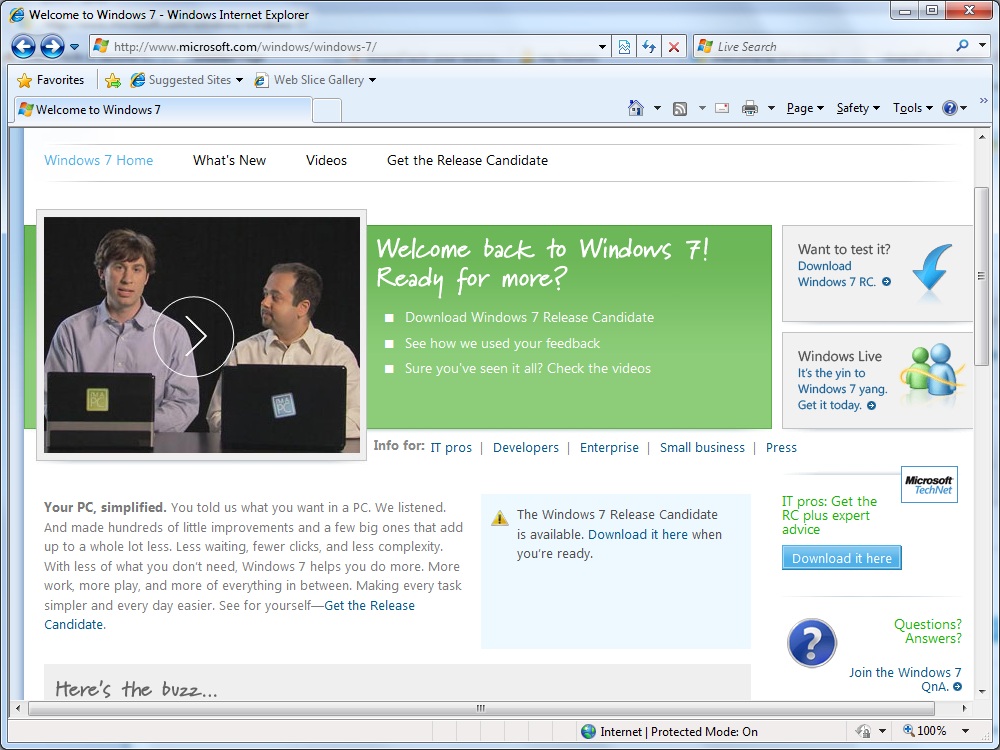Open Enterprise info link
The width and height of the screenshot is (1000, 750).
pyautogui.click(x=609, y=447)
